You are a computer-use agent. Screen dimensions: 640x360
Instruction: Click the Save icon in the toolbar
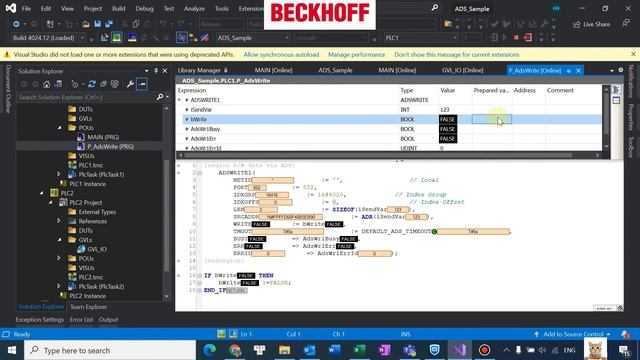(x=98, y=24)
